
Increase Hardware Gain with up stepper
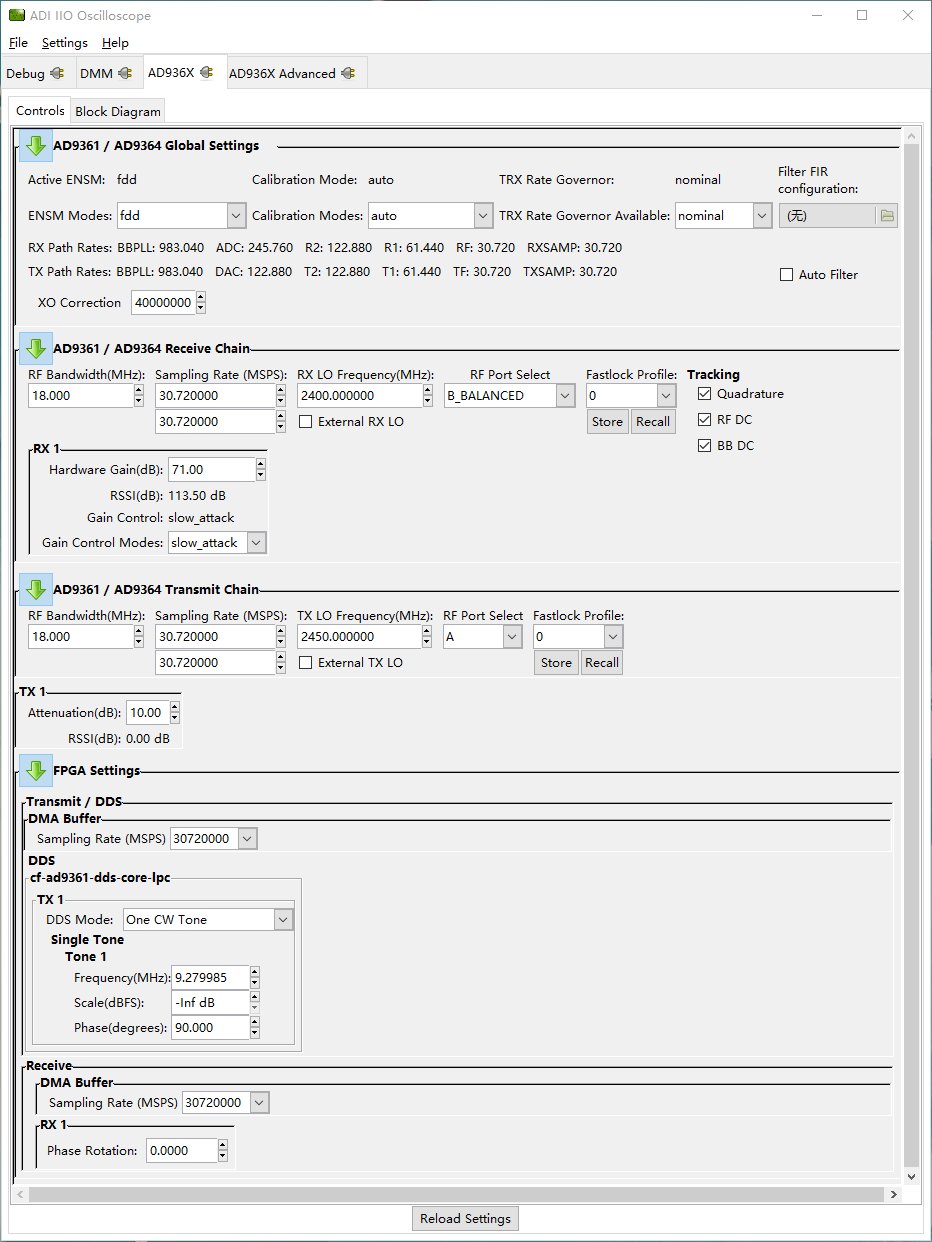[x=261, y=464]
